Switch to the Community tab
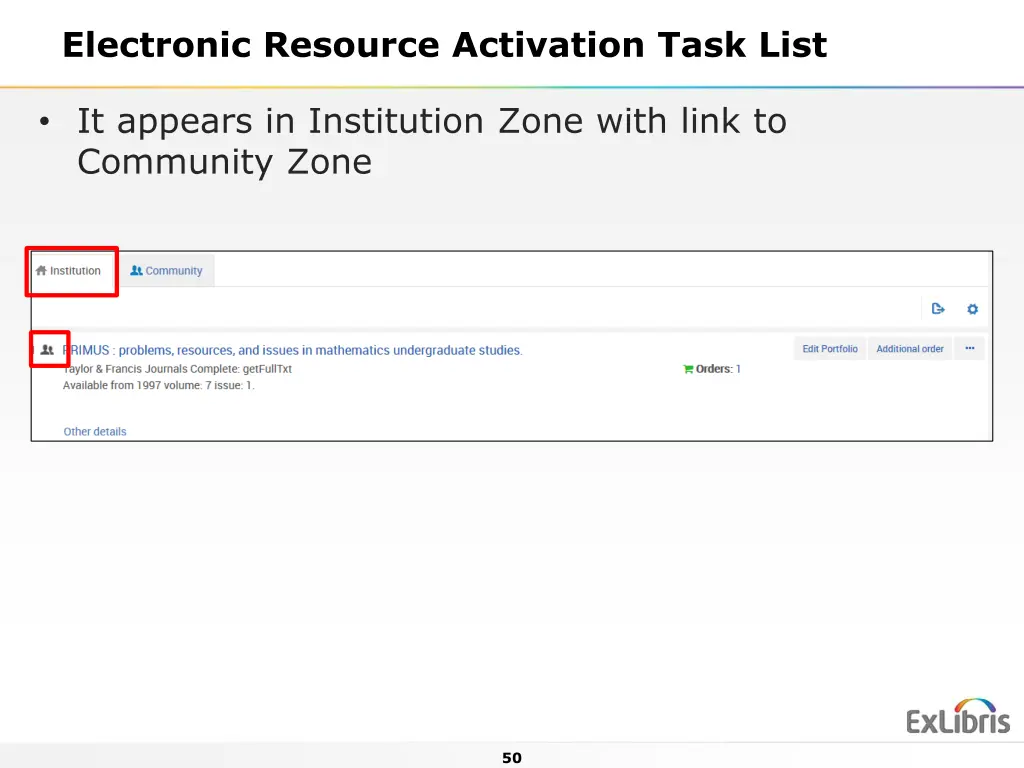The width and height of the screenshot is (1024, 768). (x=167, y=270)
